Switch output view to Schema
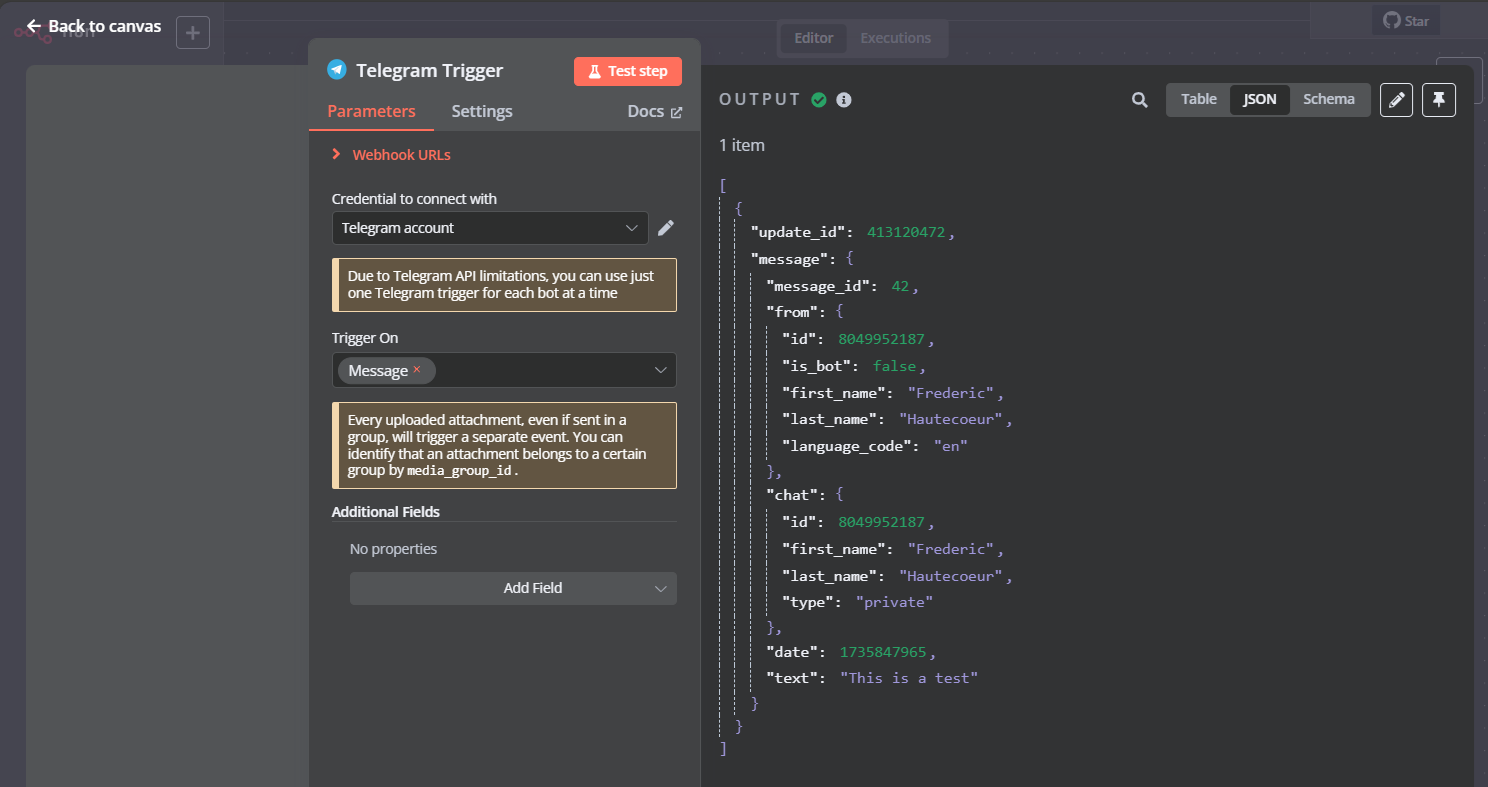 pos(1329,99)
